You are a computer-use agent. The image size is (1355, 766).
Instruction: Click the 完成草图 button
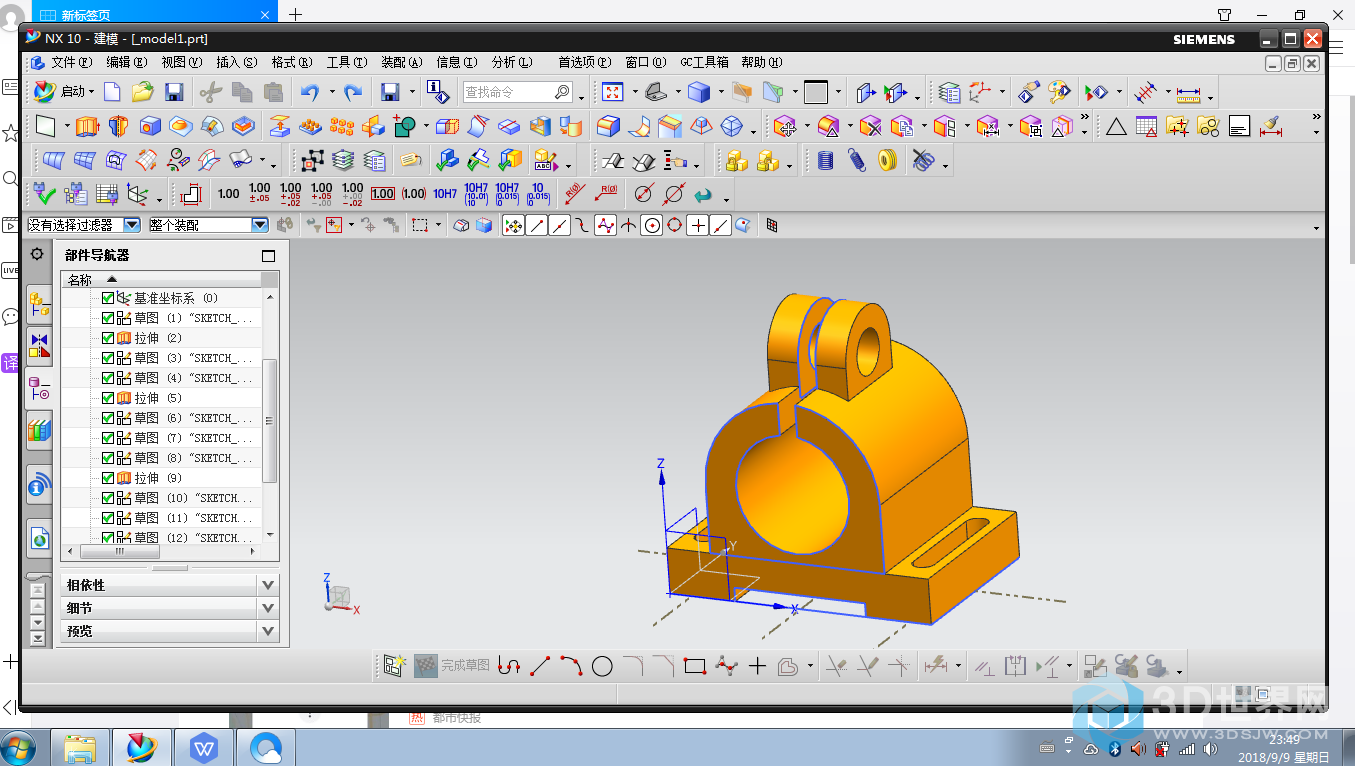click(452, 665)
